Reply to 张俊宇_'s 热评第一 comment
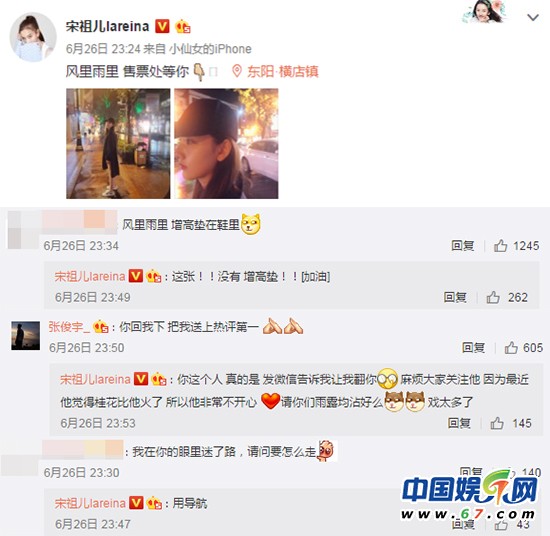Screen dimensions: 550x536 tap(473, 348)
